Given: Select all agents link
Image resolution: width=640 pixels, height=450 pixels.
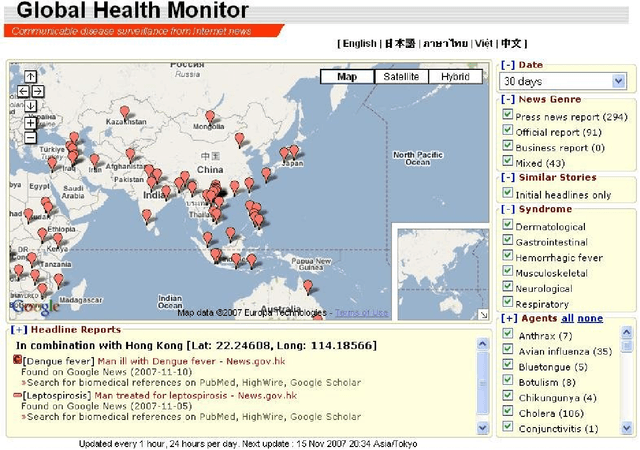Looking at the screenshot, I should (x=567, y=318).
